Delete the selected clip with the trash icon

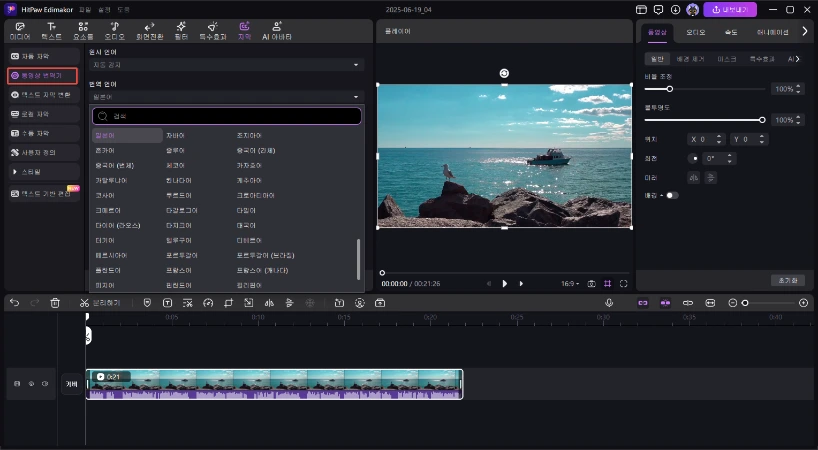point(55,303)
